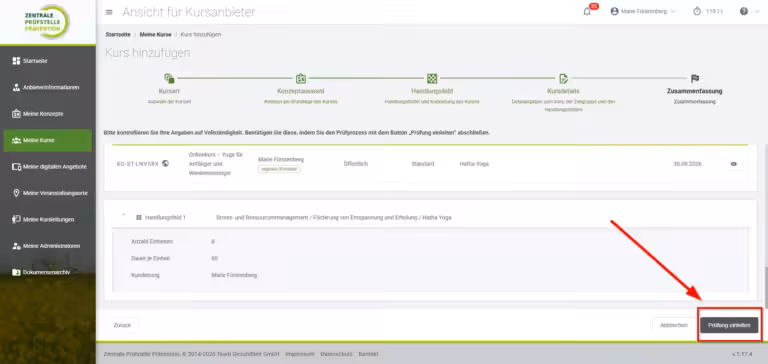Screen dimensions: 768x364
Task: Open Anbieterinformationen in the sidebar
Action: 48,87
